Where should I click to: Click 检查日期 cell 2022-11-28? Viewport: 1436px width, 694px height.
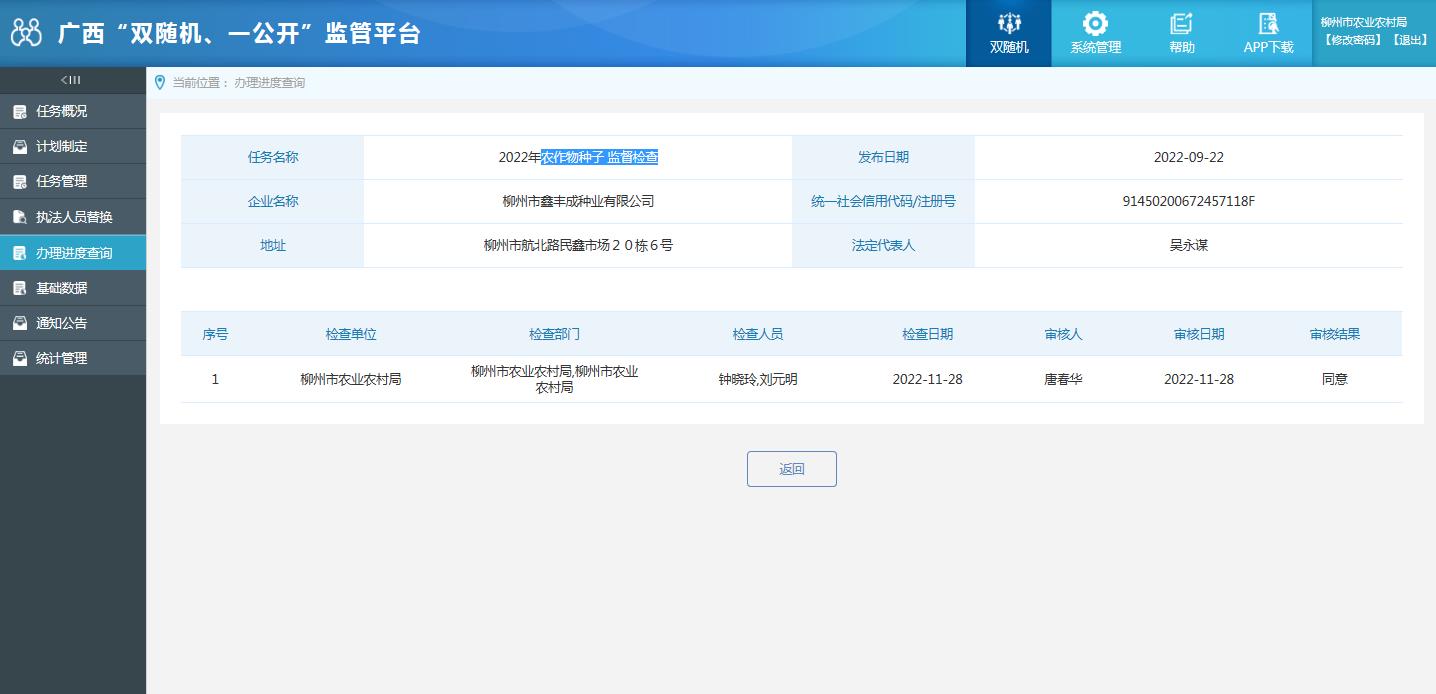(927, 379)
